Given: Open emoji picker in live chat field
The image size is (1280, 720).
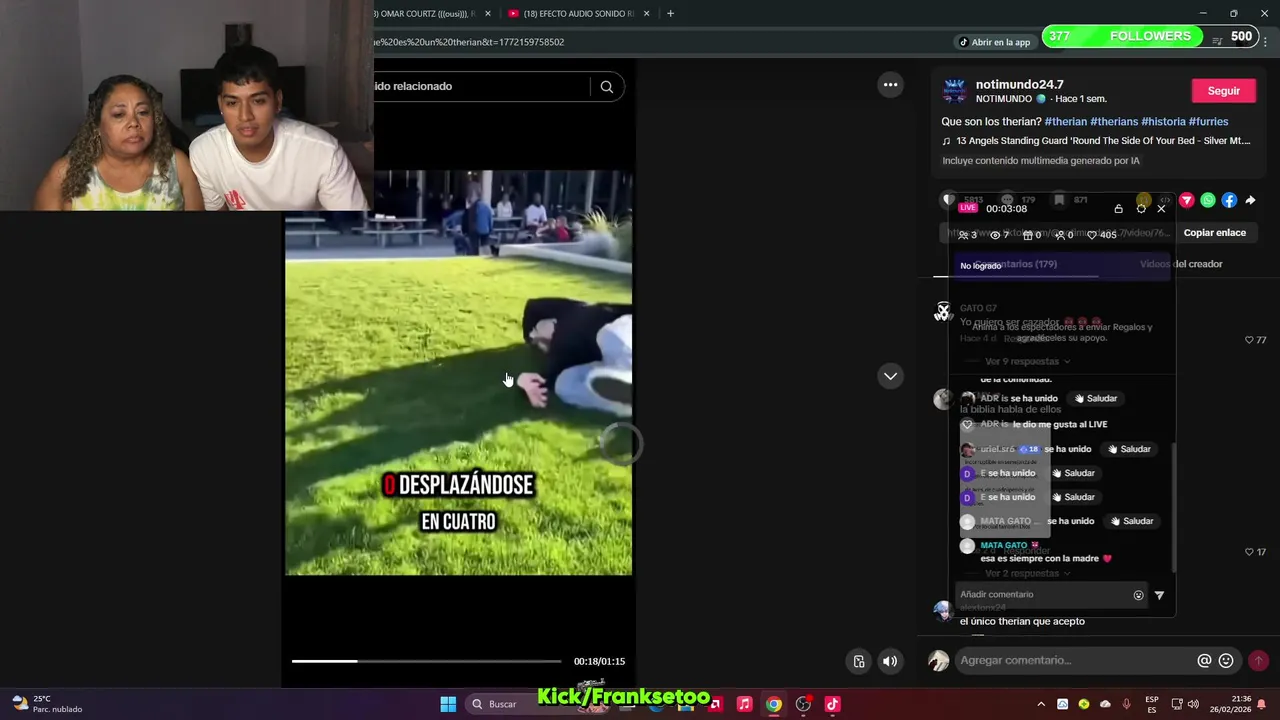Looking at the screenshot, I should [1138, 595].
